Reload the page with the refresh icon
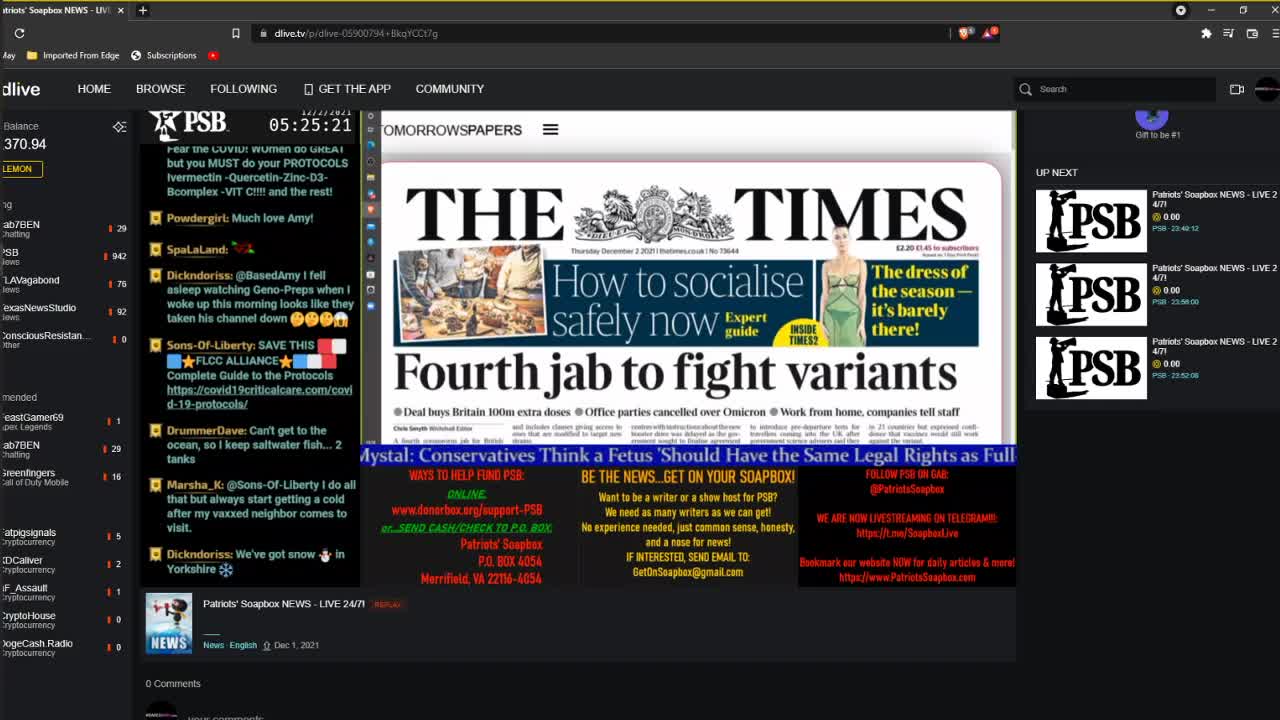1280x720 pixels. (x=19, y=33)
